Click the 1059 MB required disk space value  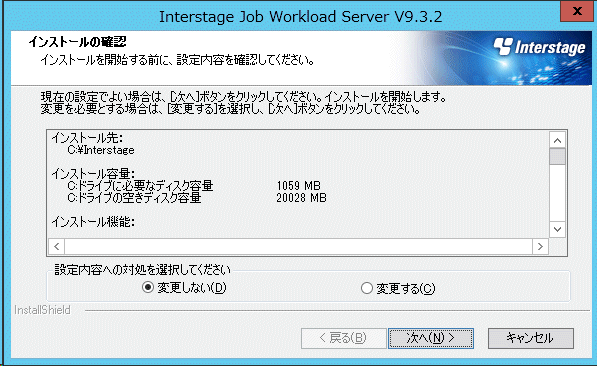(298, 186)
